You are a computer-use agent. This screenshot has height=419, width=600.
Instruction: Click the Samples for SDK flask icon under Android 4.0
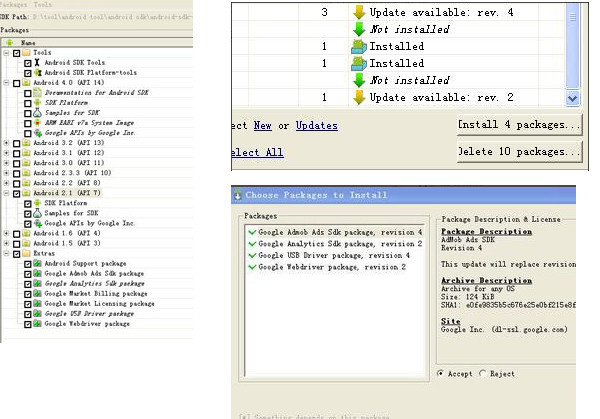(x=38, y=112)
